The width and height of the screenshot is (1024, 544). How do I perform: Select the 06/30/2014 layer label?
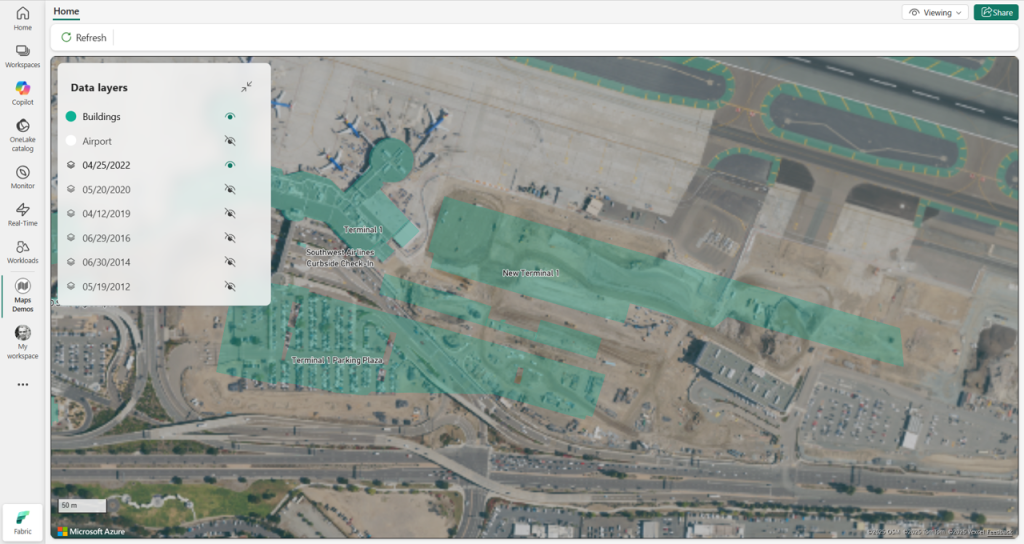pyautogui.click(x=106, y=262)
